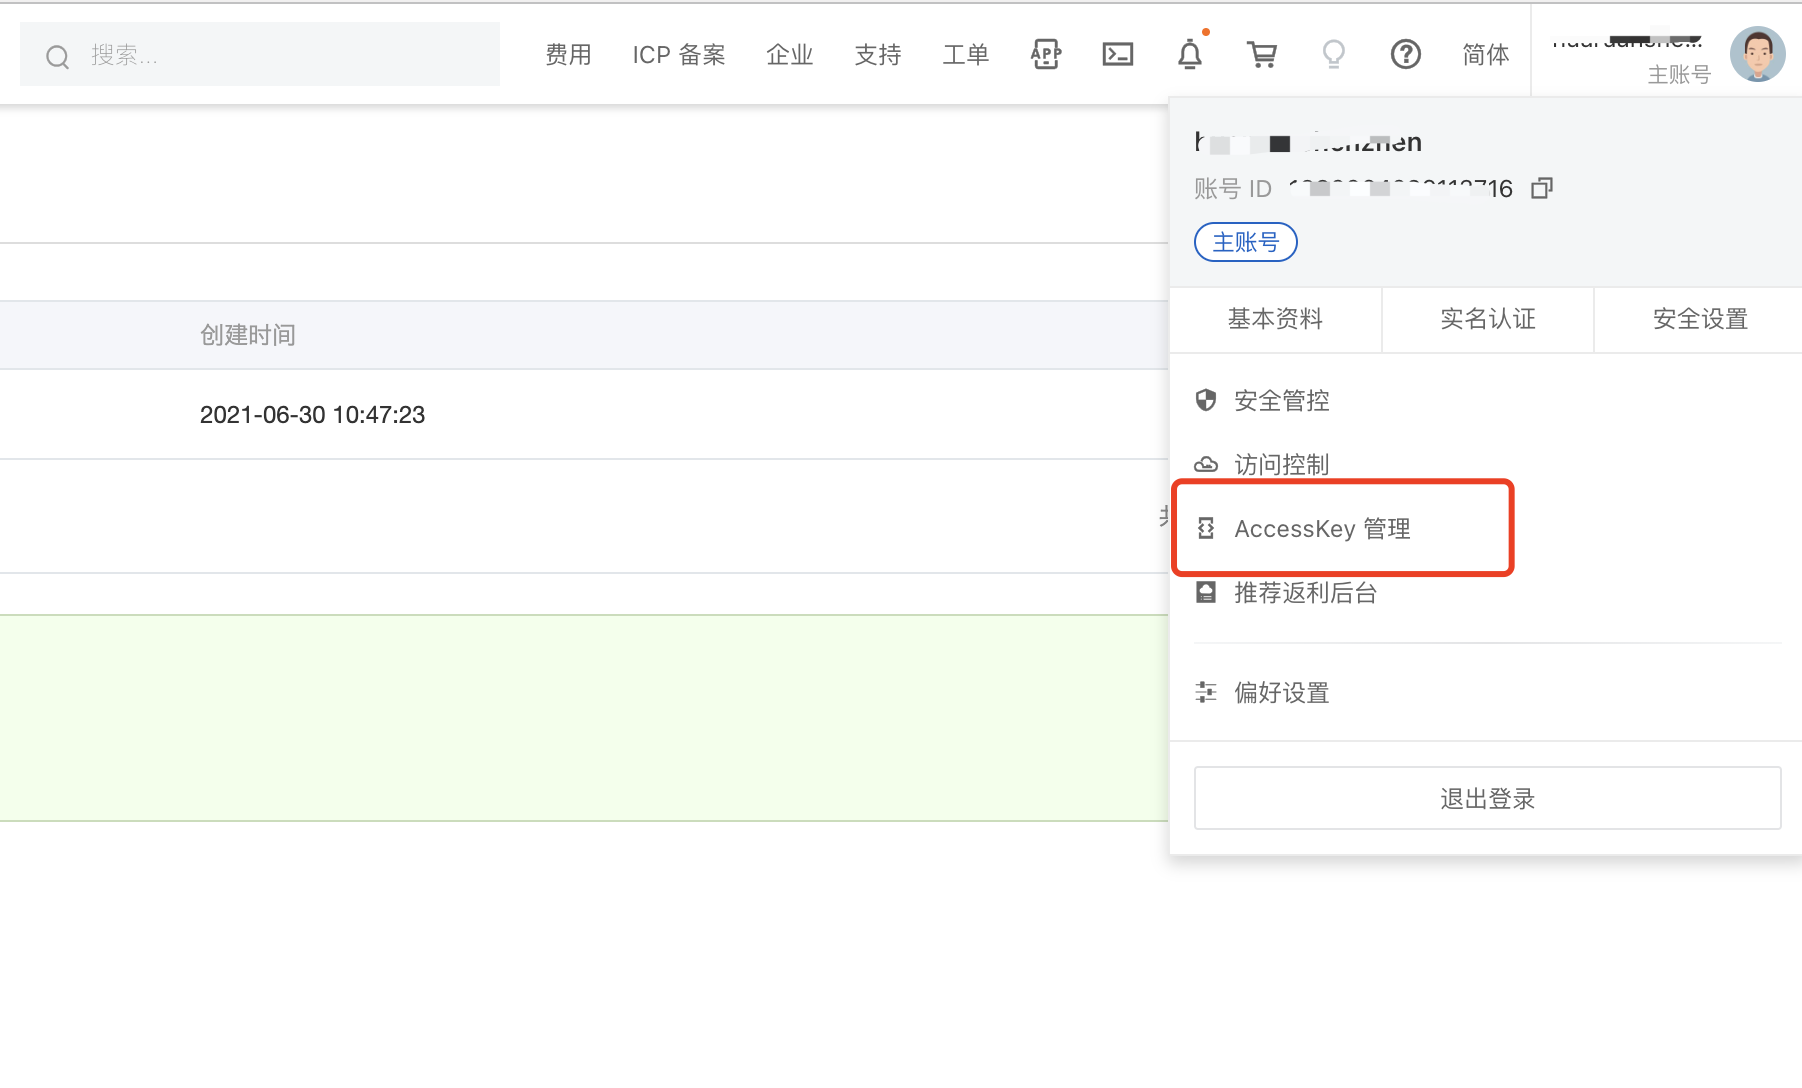Viewport: 1802px width, 1088px height.
Task: Open the help question mark icon
Action: pyautogui.click(x=1406, y=55)
